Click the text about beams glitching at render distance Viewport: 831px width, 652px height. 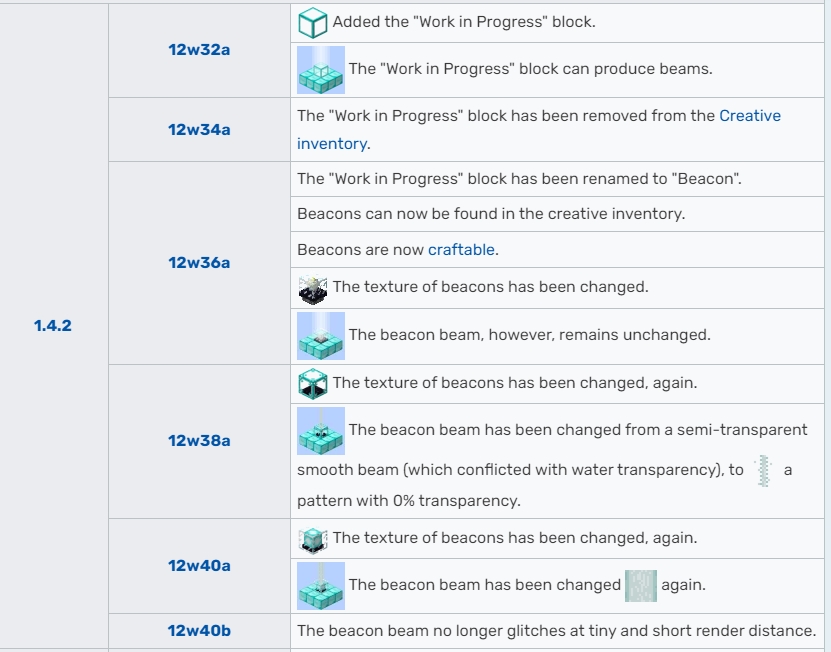click(x=556, y=631)
